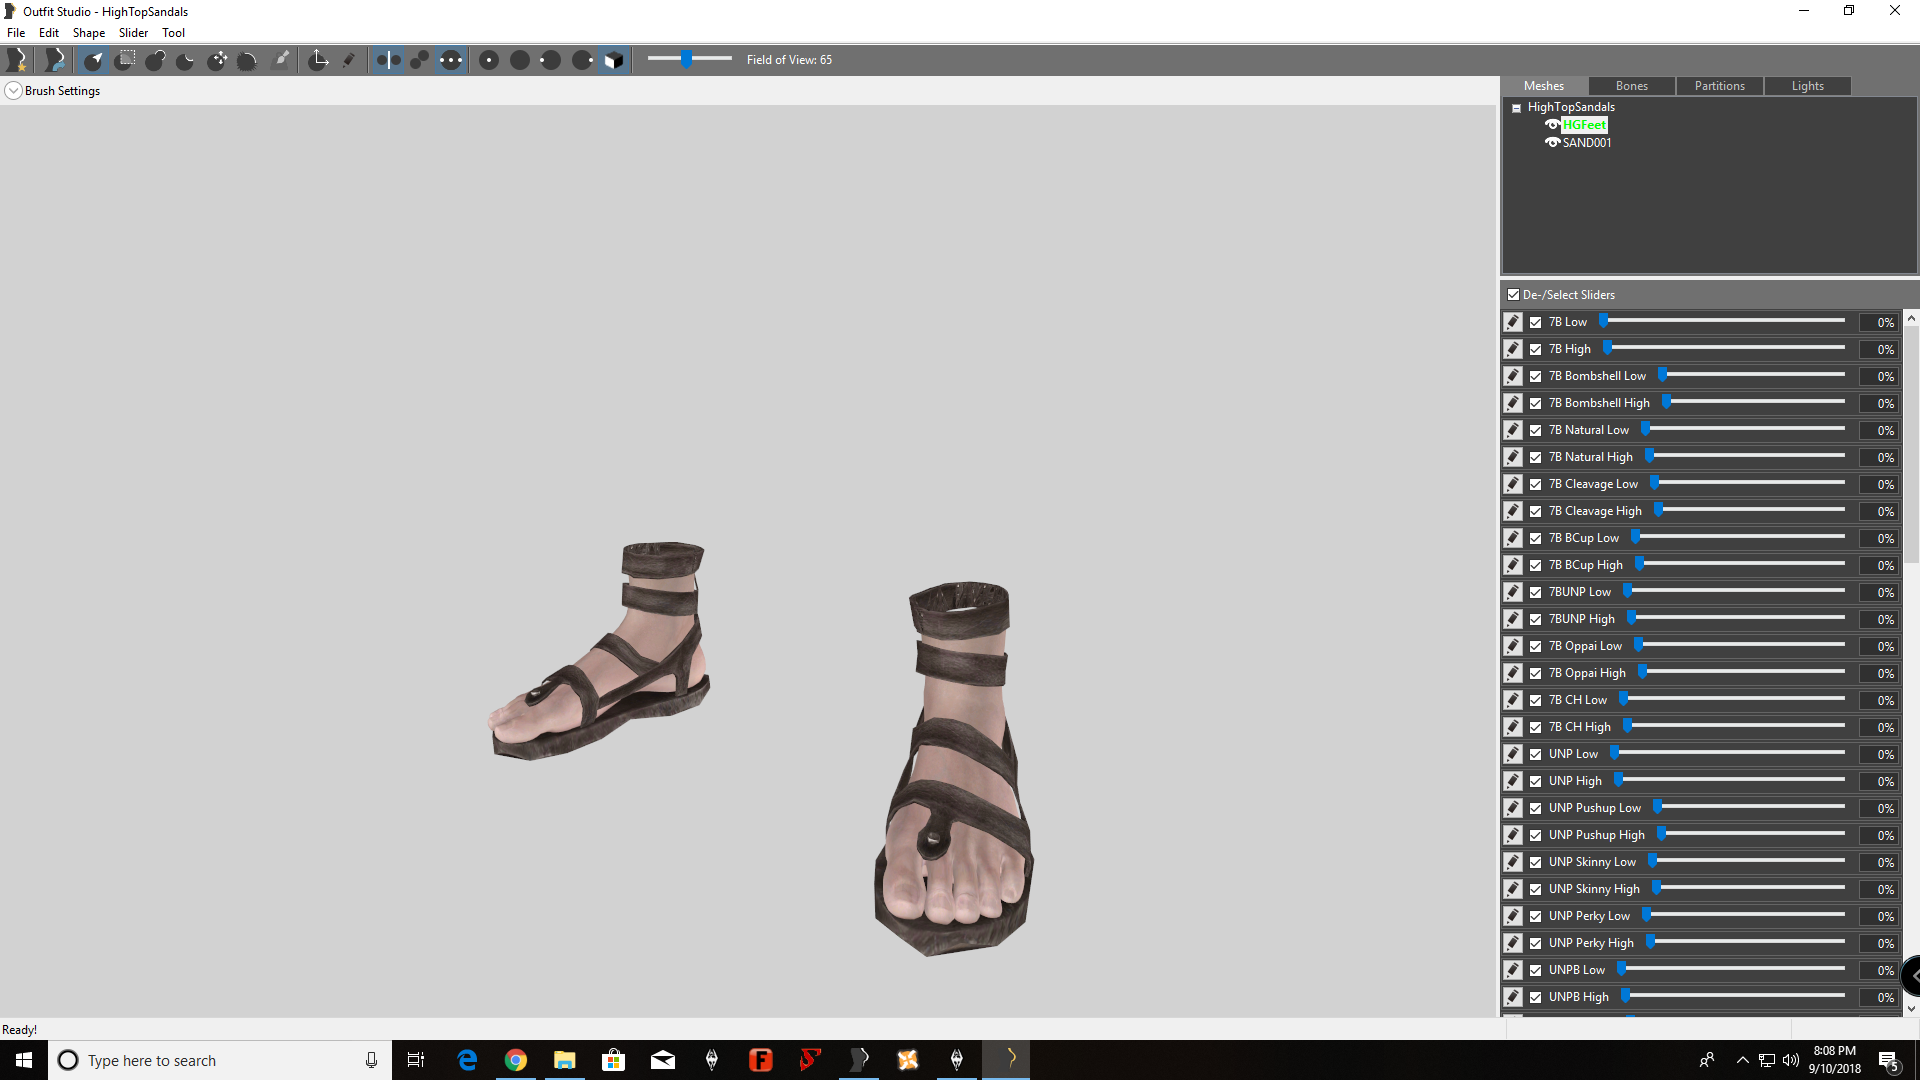This screenshot has width=1920, height=1080.
Task: Switch to the Bones tab
Action: pos(1631,85)
